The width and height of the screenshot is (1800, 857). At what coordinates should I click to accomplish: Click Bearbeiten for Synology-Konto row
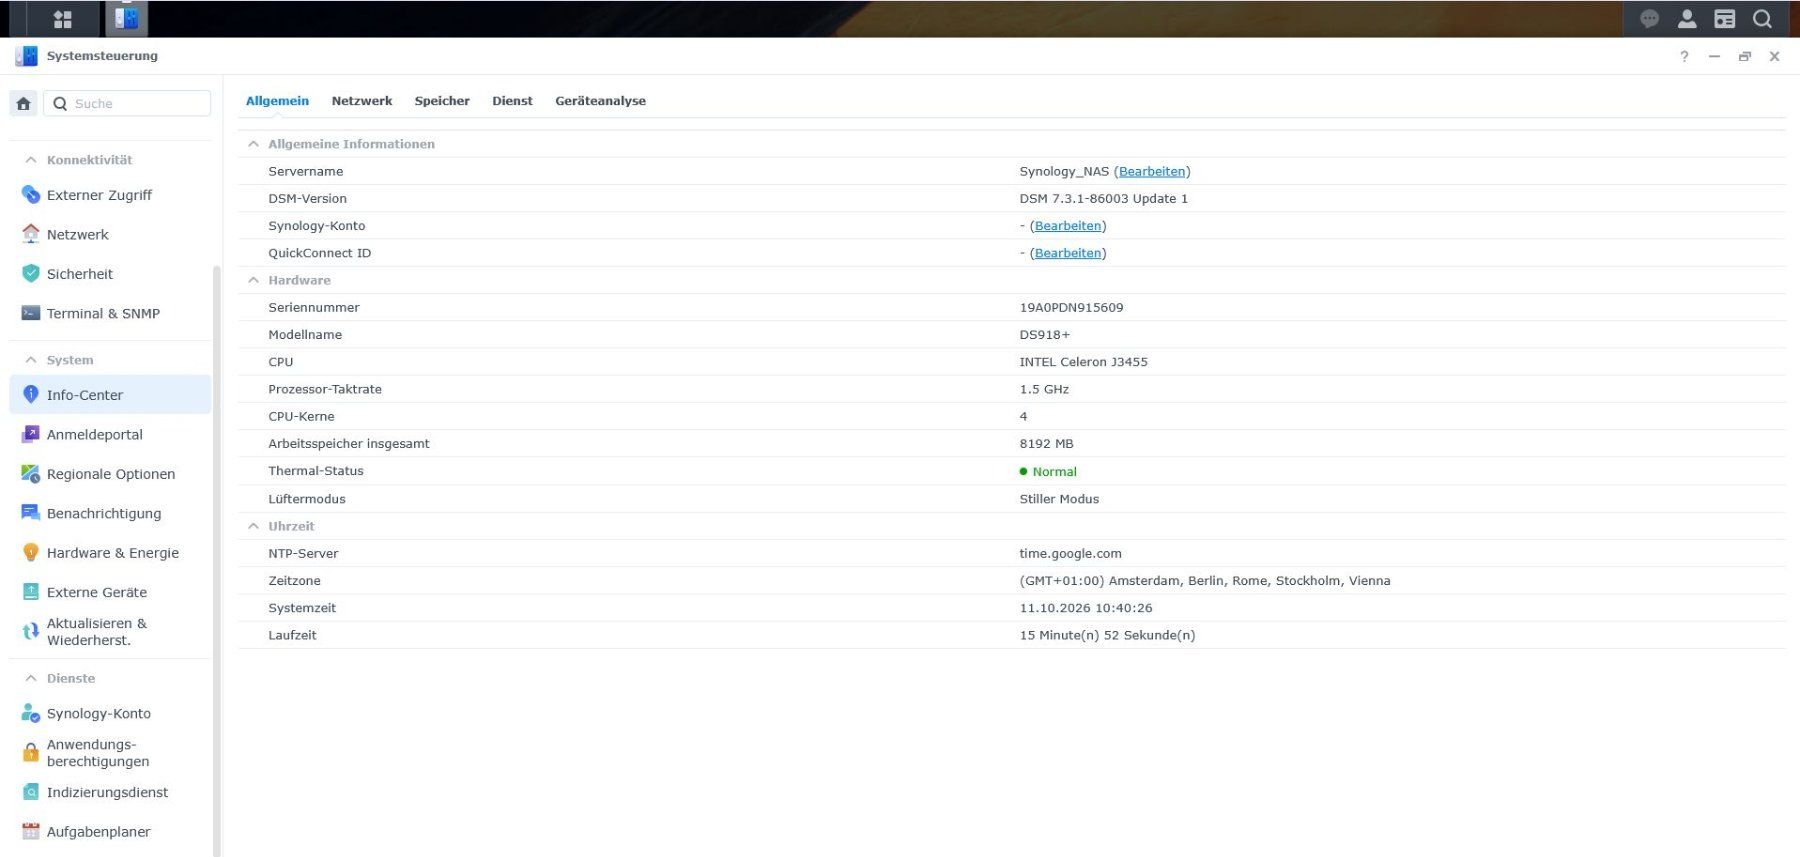click(1068, 226)
